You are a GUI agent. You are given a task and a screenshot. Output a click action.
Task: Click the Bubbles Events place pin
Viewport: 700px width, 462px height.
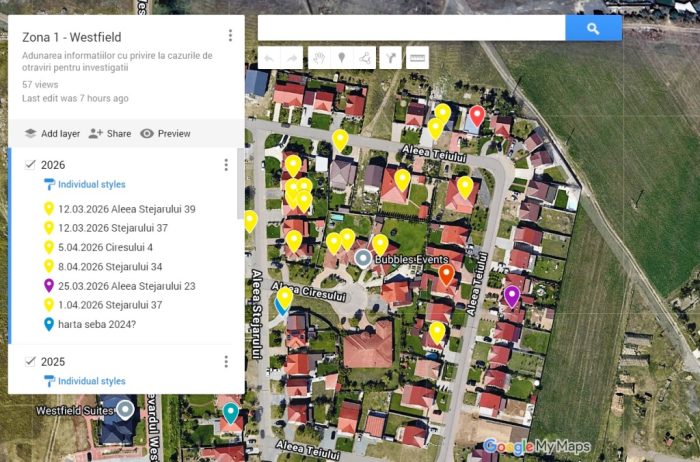point(363,258)
